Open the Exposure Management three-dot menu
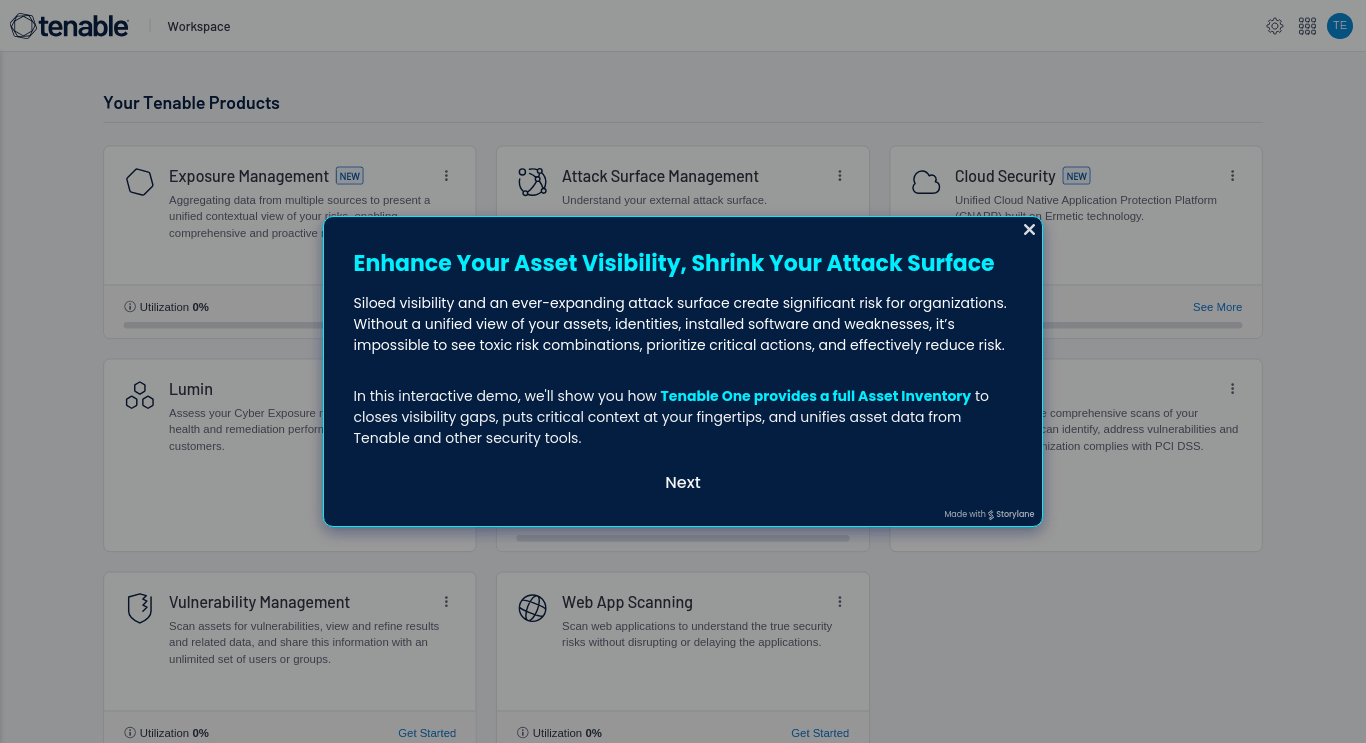This screenshot has height=743, width=1366. [x=446, y=175]
